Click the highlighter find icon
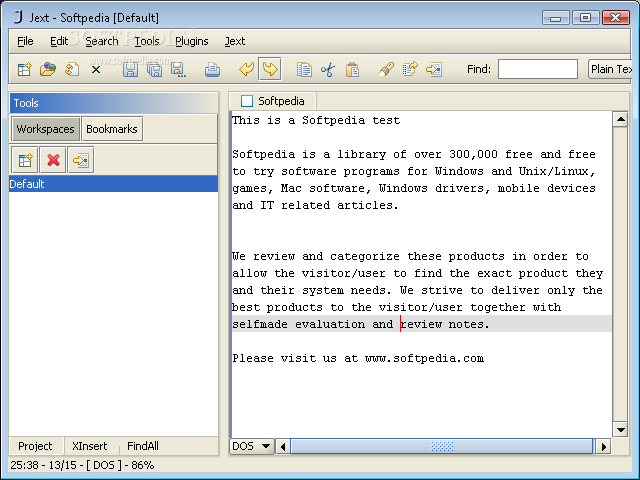Screen dimensions: 640x480 pos(386,69)
